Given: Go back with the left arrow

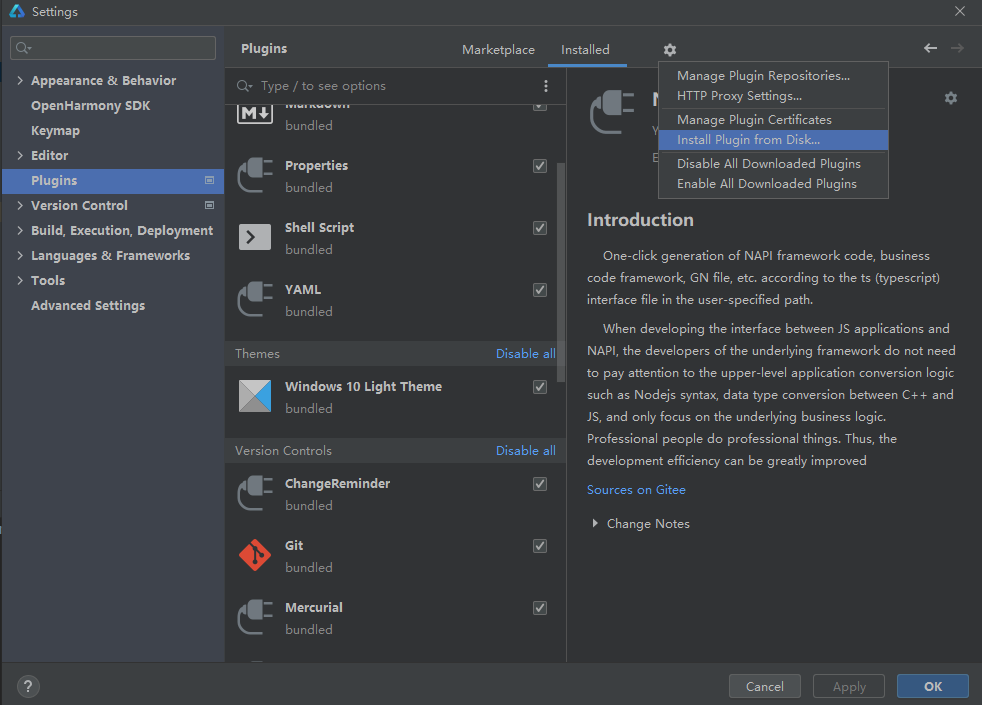Looking at the screenshot, I should 930,48.
